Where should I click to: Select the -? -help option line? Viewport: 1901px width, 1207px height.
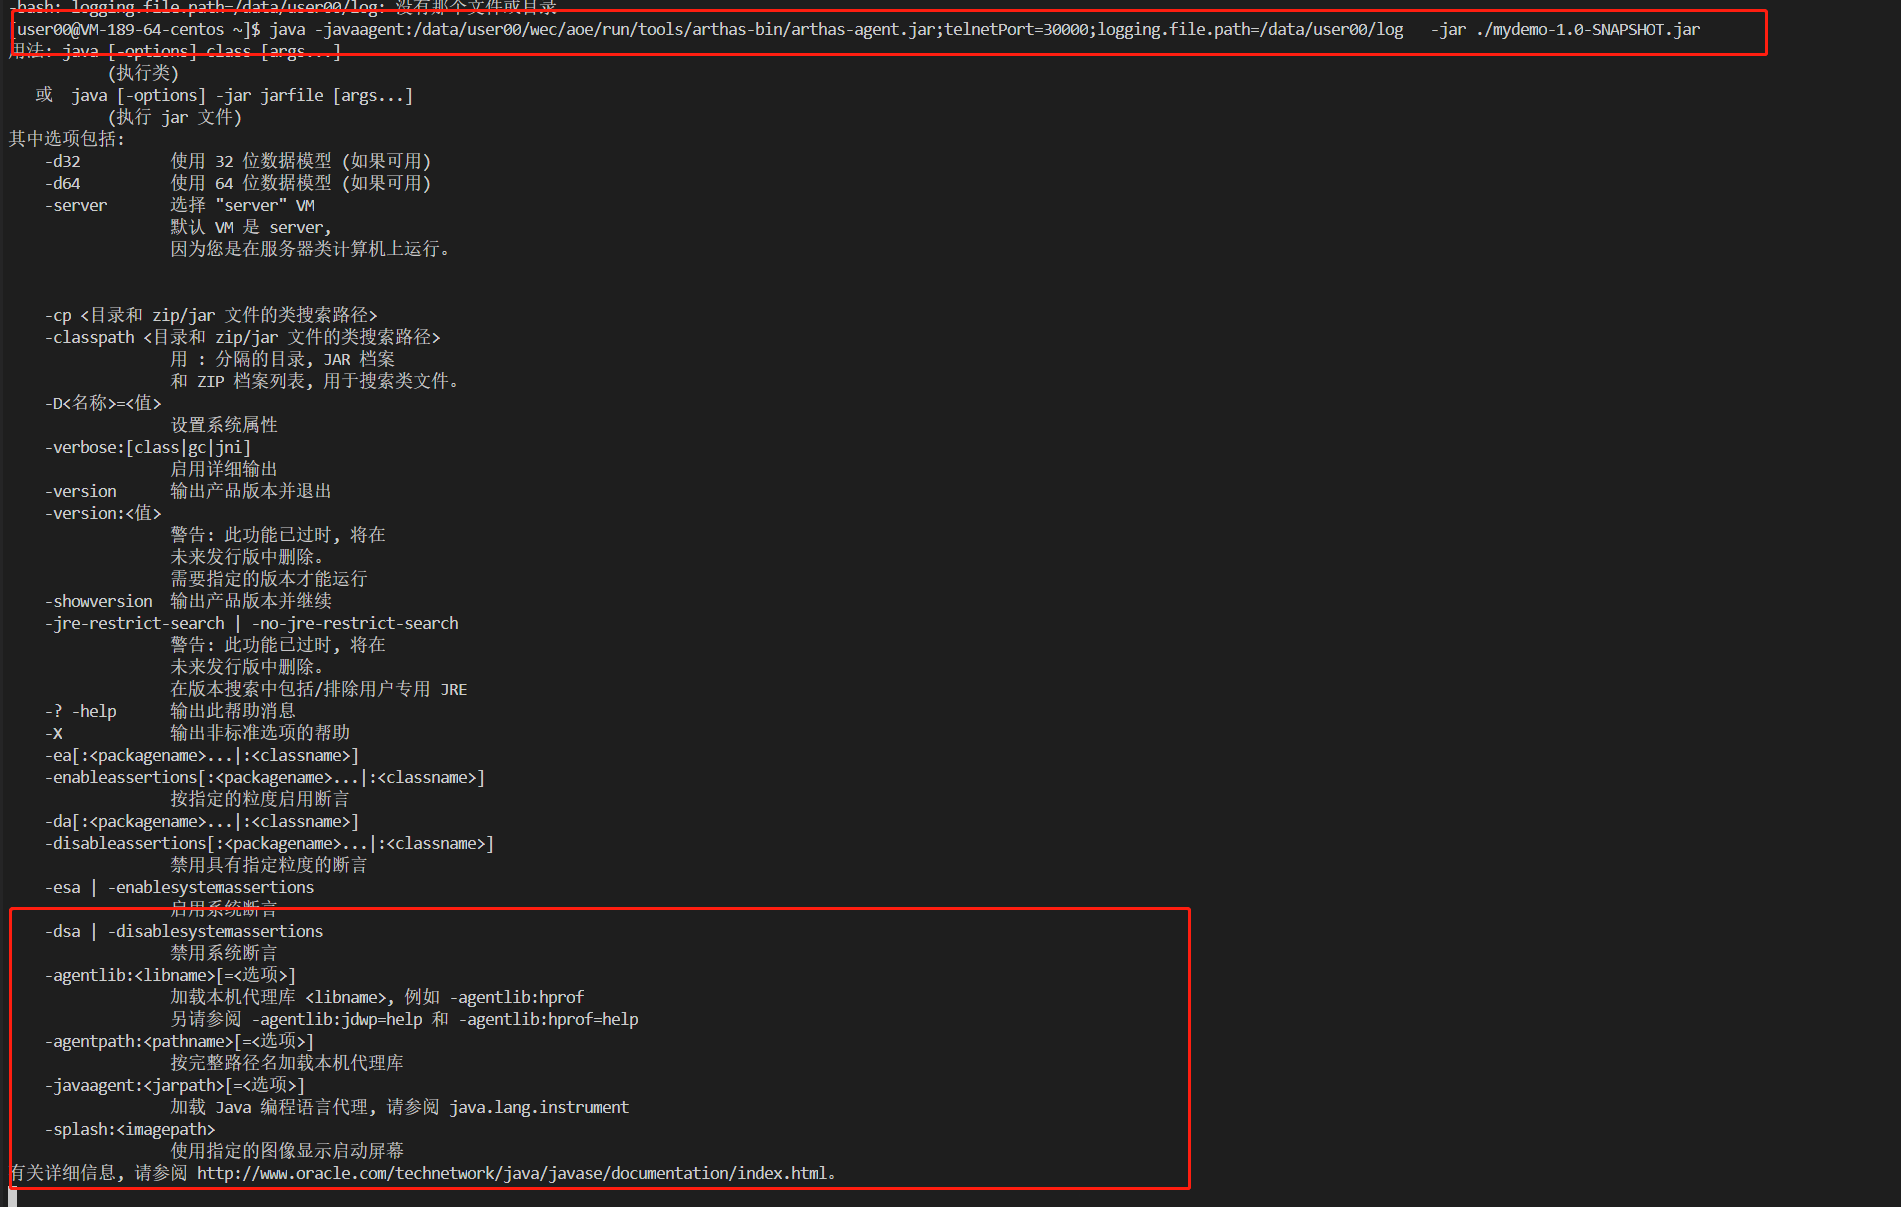[81, 710]
